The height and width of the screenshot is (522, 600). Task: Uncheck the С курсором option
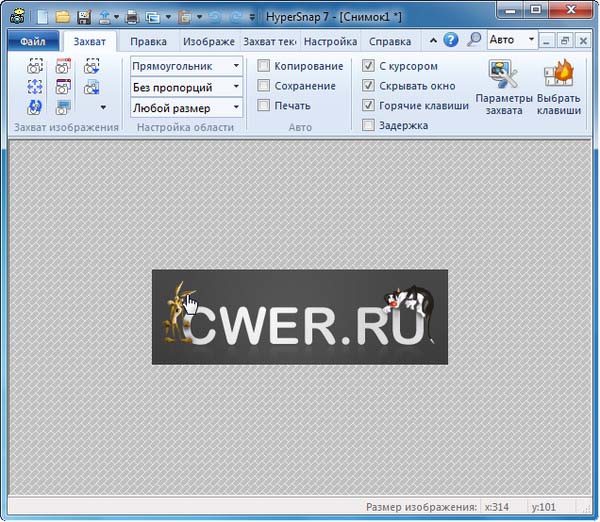point(368,66)
